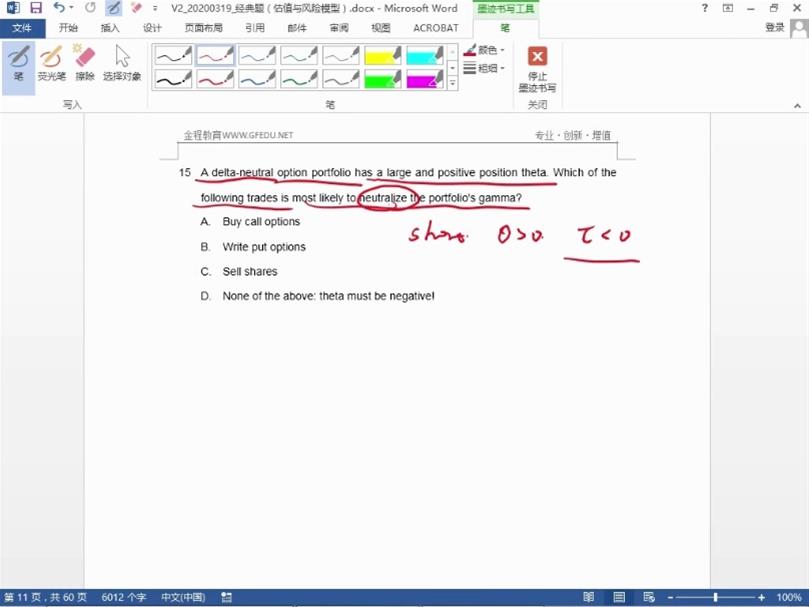
Task: Click the zoom slider handle
Action: click(x=716, y=598)
